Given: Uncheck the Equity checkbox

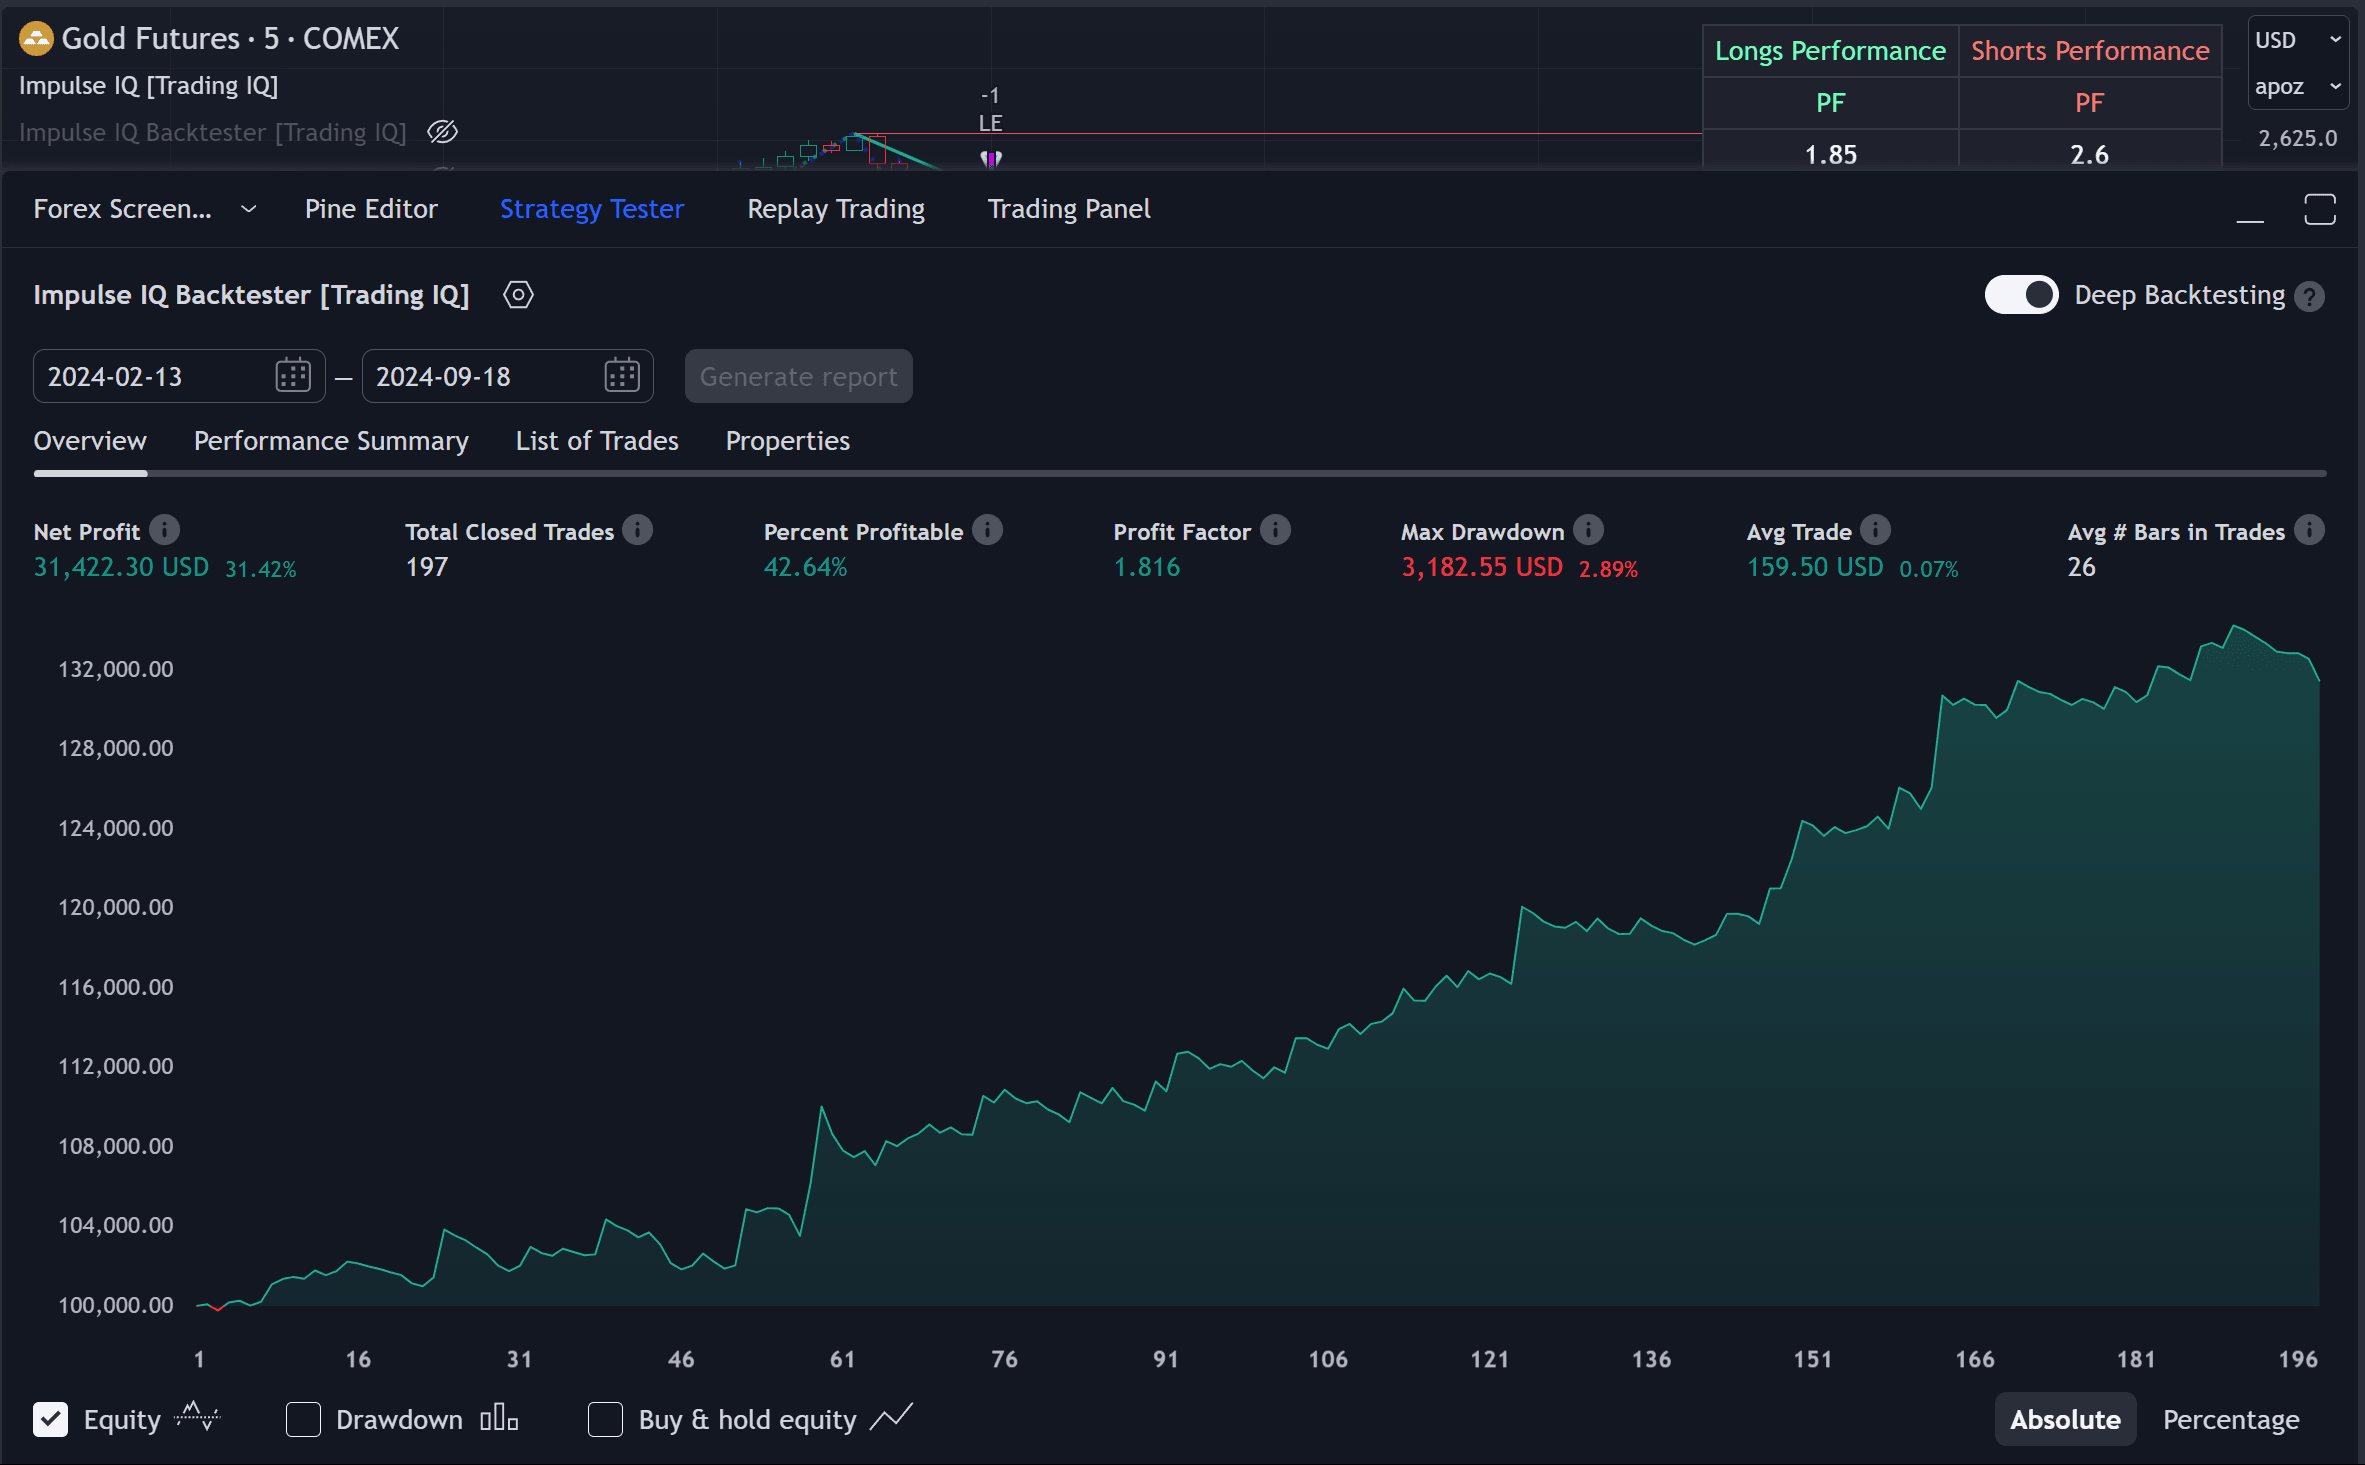Looking at the screenshot, I should click(51, 1419).
